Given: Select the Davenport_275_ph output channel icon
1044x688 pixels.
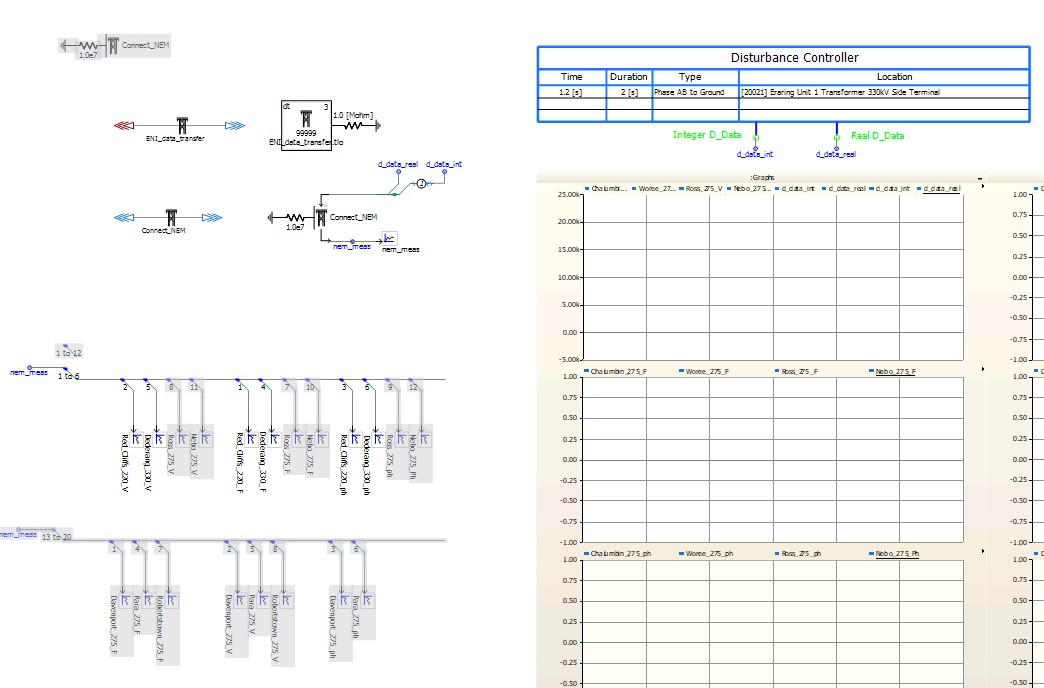Looking at the screenshot, I should (344, 600).
